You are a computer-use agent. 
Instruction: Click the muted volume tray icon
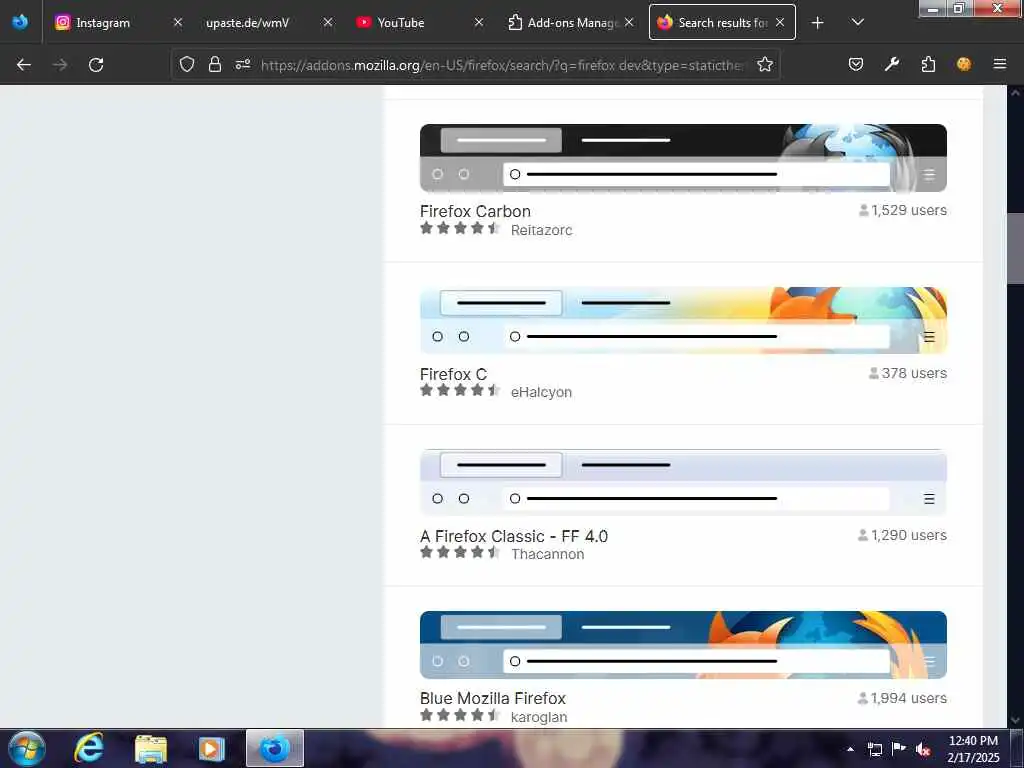(x=923, y=749)
